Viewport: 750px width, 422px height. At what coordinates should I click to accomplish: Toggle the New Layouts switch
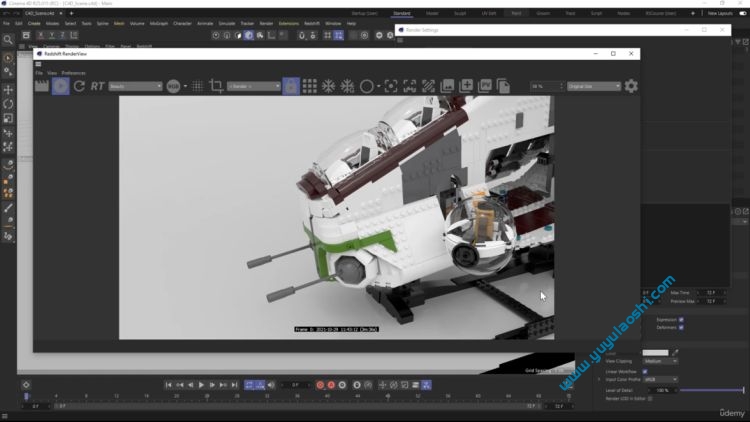click(743, 13)
